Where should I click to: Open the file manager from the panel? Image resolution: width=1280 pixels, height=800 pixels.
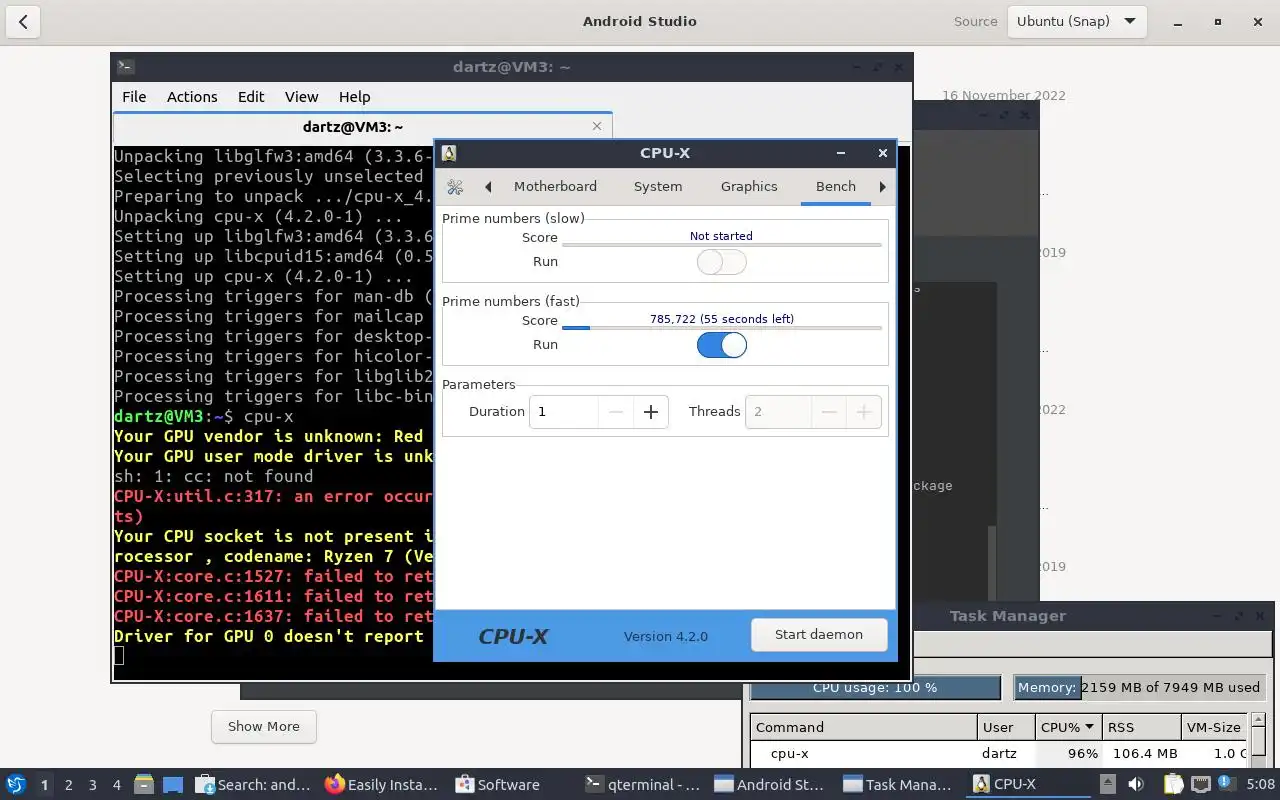(143, 785)
